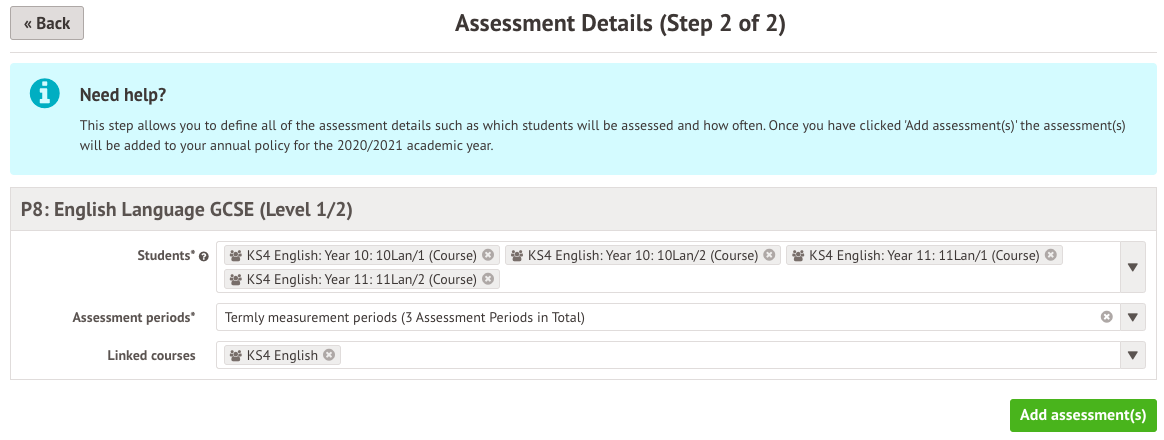Click the Students help question mark icon

tap(204, 257)
